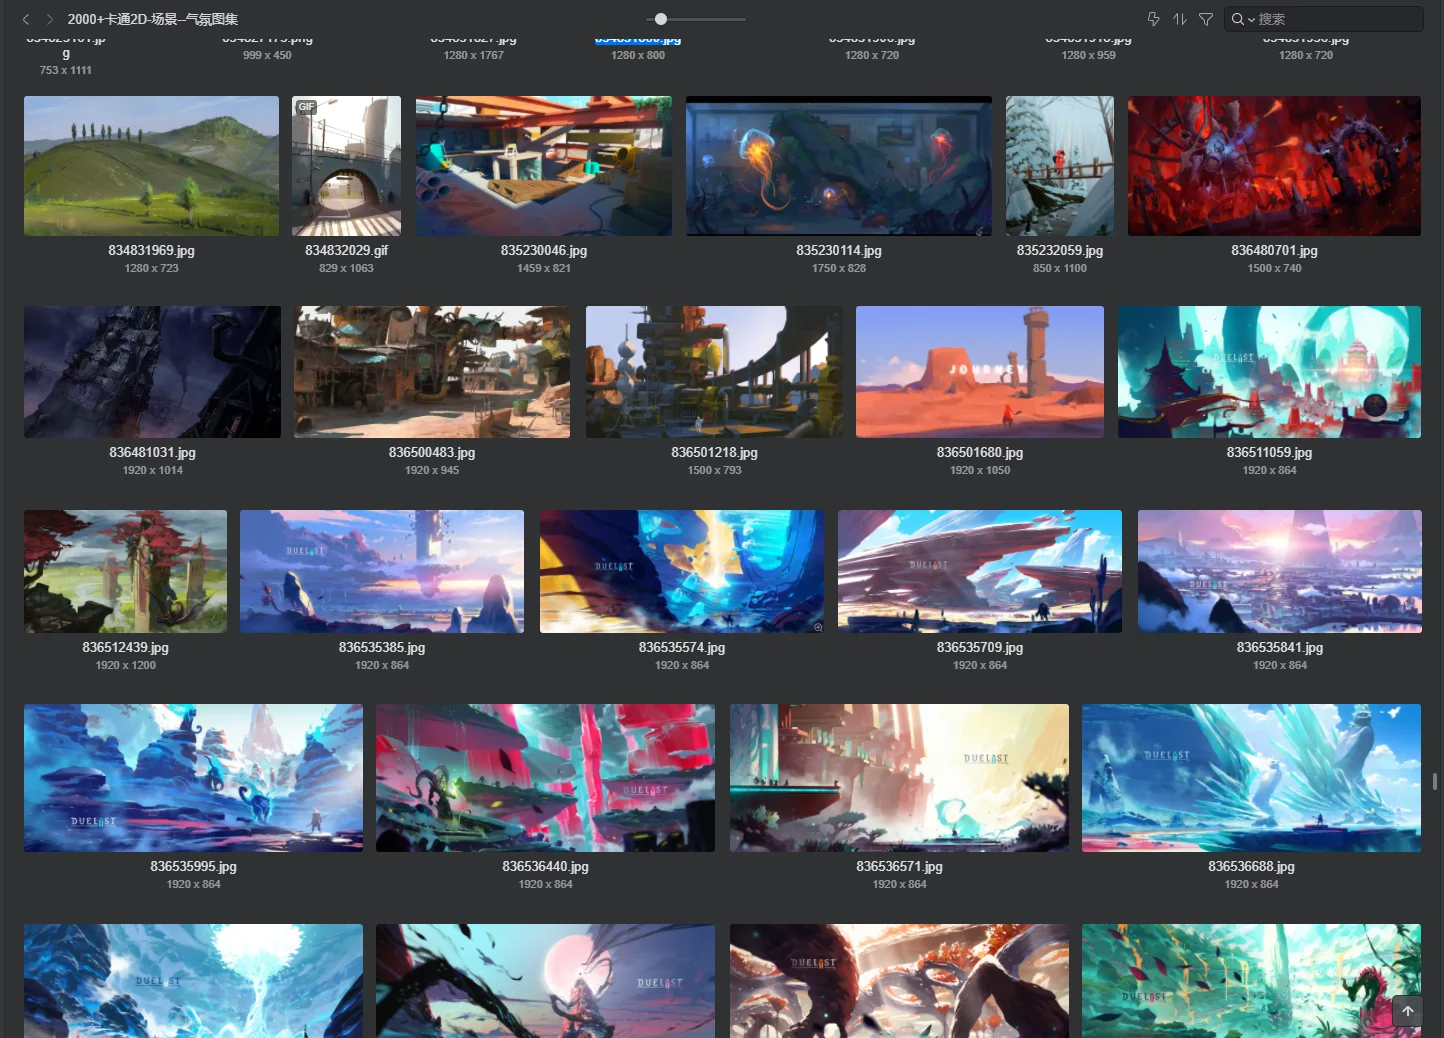The height and width of the screenshot is (1038, 1444).
Task: Click the vertical scrollbar handle
Action: 1435,781
